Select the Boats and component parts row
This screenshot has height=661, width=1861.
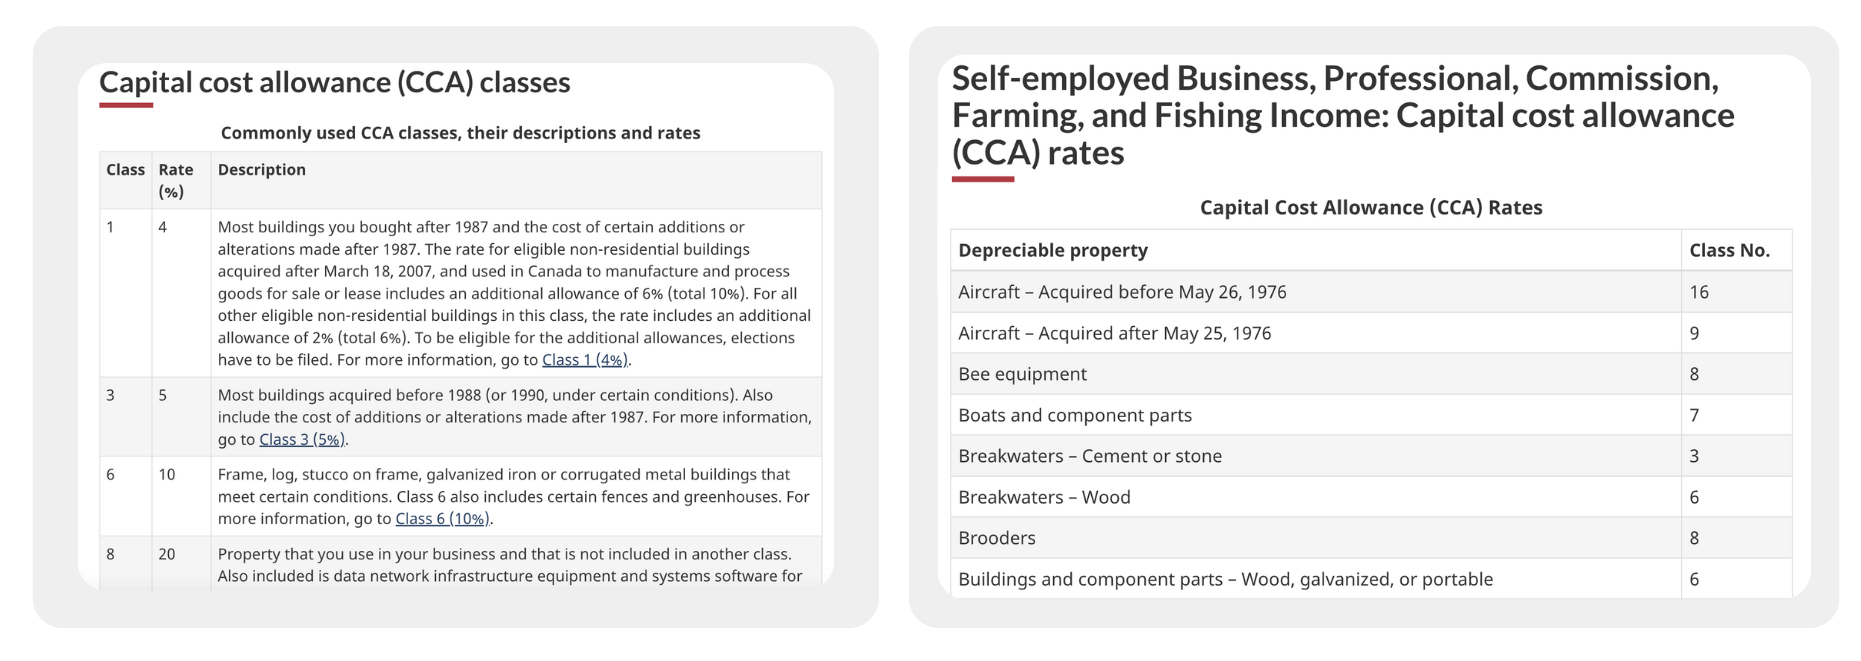coord(1075,415)
